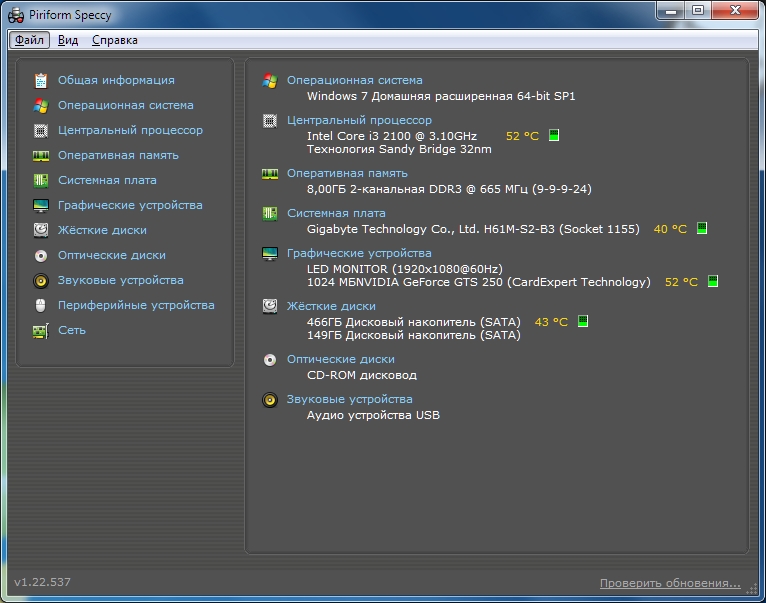766x603 pixels.
Task: Click the network card icon beside sidebar Сеть
Action: 41,331
